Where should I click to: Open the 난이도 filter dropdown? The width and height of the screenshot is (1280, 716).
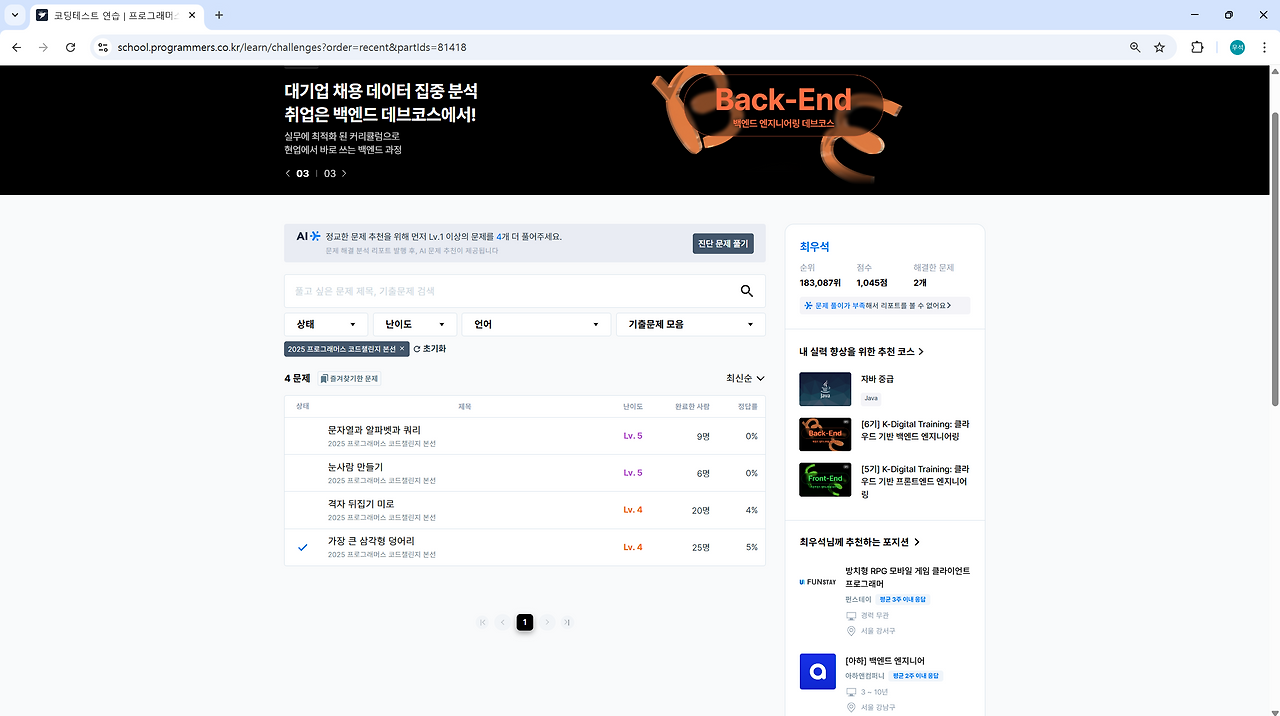(415, 324)
